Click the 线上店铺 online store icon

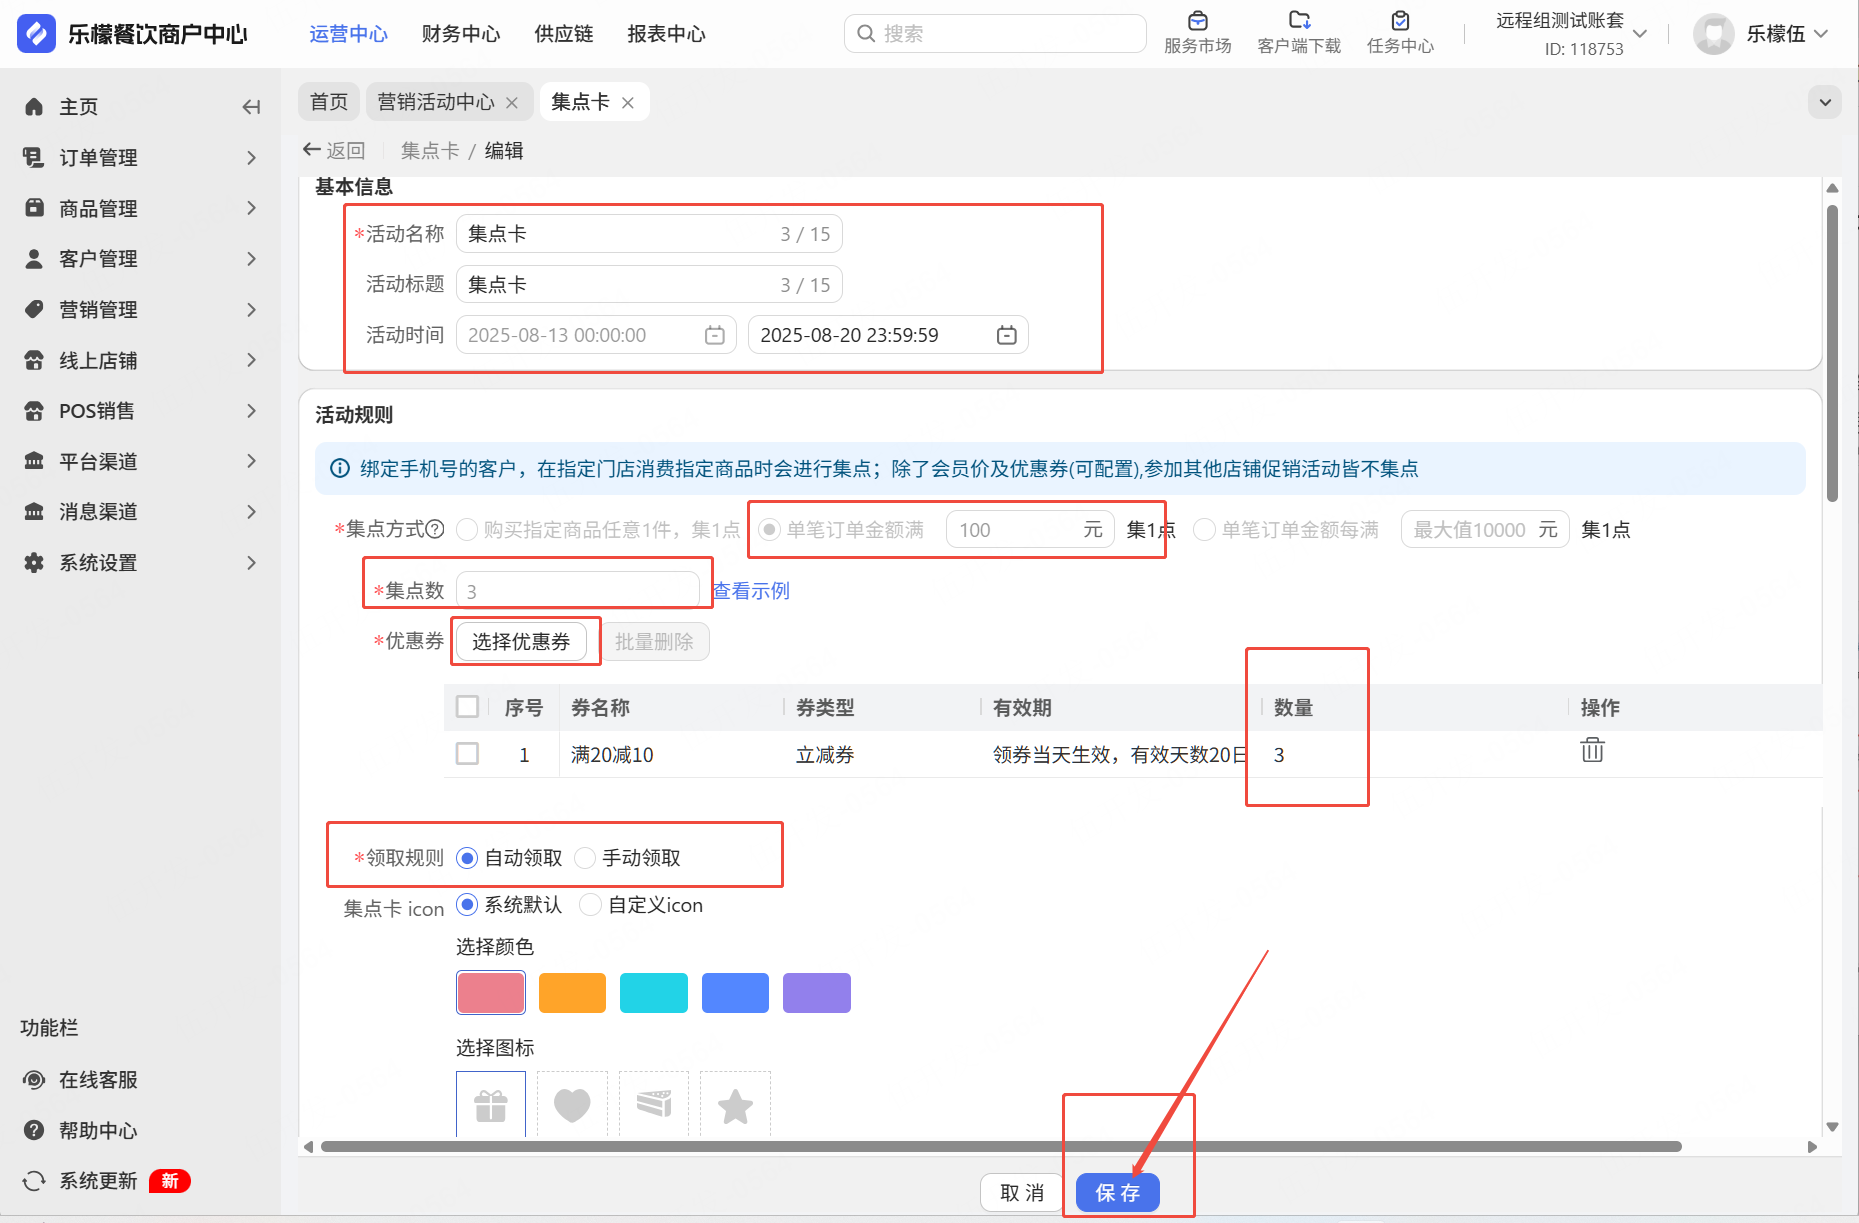coord(34,360)
